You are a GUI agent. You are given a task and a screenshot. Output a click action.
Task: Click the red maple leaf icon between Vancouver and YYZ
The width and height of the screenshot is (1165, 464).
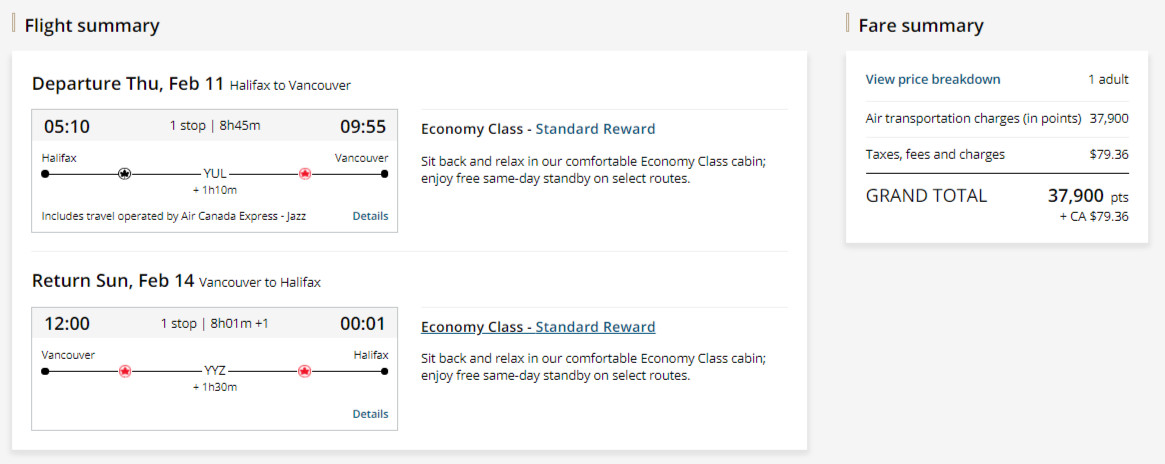click(x=125, y=371)
